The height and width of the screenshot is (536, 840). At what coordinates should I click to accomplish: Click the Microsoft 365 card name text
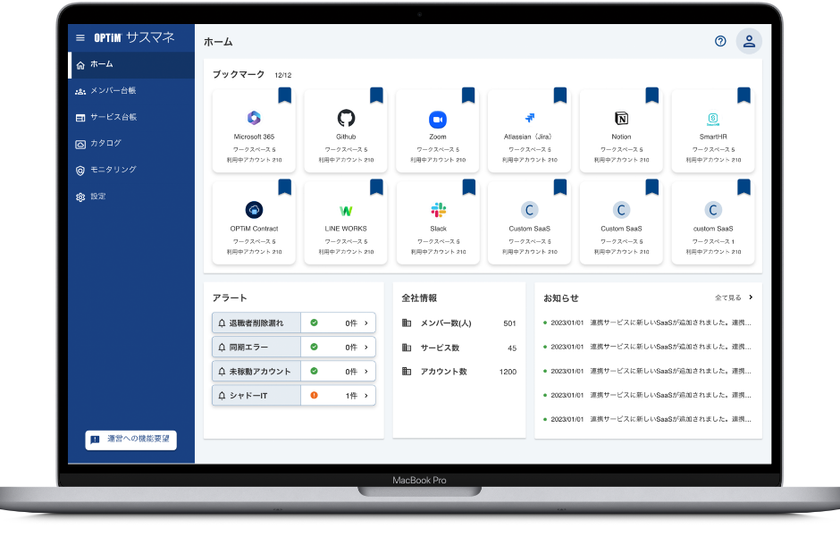[x=254, y=137]
